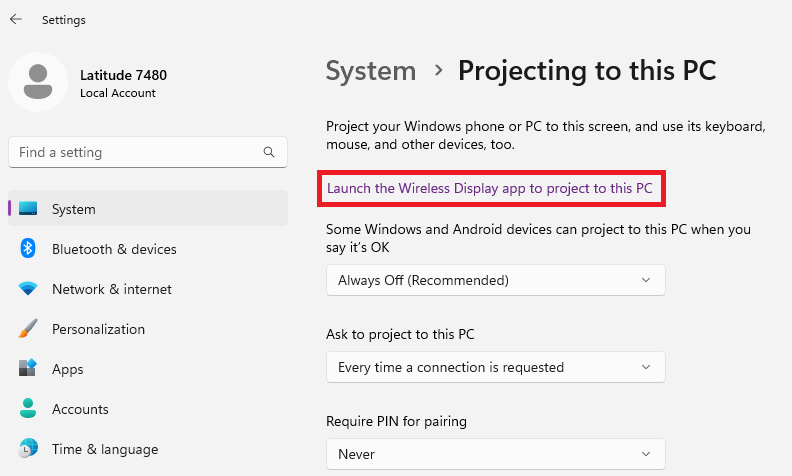Click the search magnifier icon

pyautogui.click(x=269, y=153)
